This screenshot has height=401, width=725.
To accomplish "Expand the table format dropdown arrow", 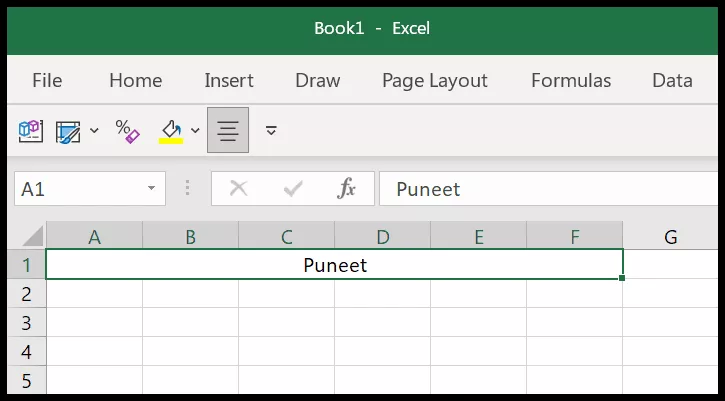I will [x=94, y=130].
